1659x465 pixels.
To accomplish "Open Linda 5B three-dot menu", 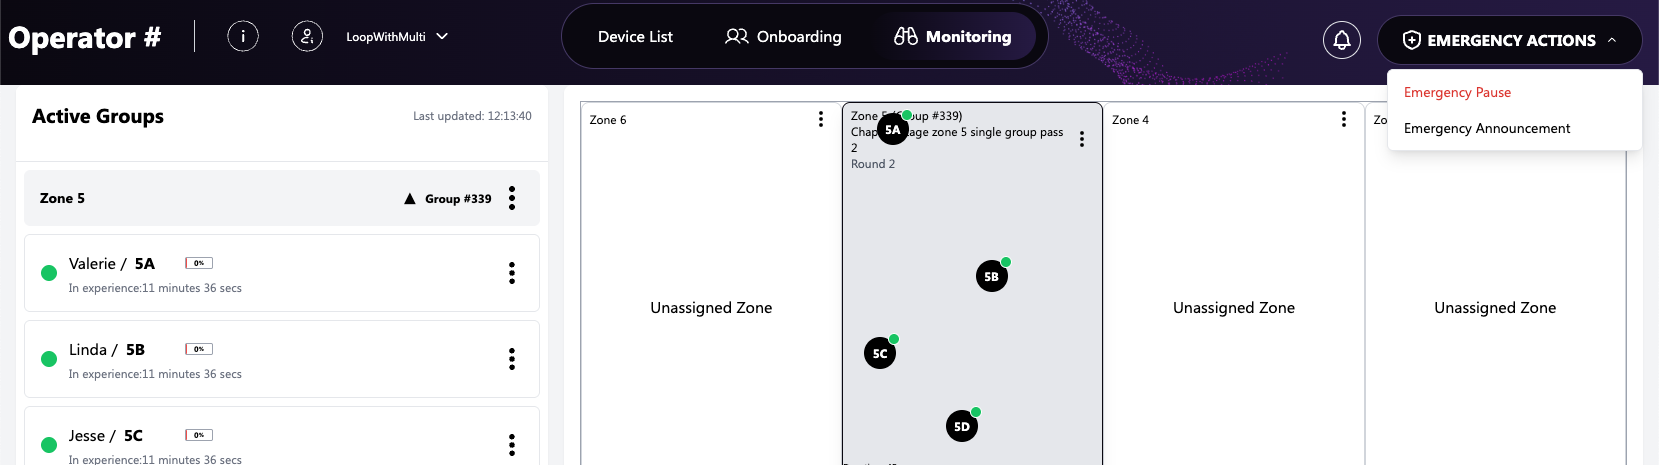I will (x=512, y=359).
